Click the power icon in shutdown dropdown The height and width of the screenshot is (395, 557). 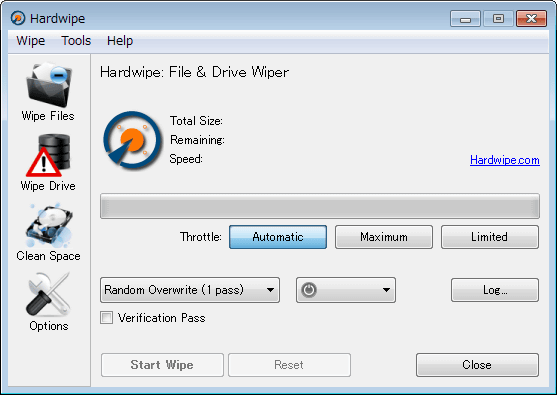309,290
